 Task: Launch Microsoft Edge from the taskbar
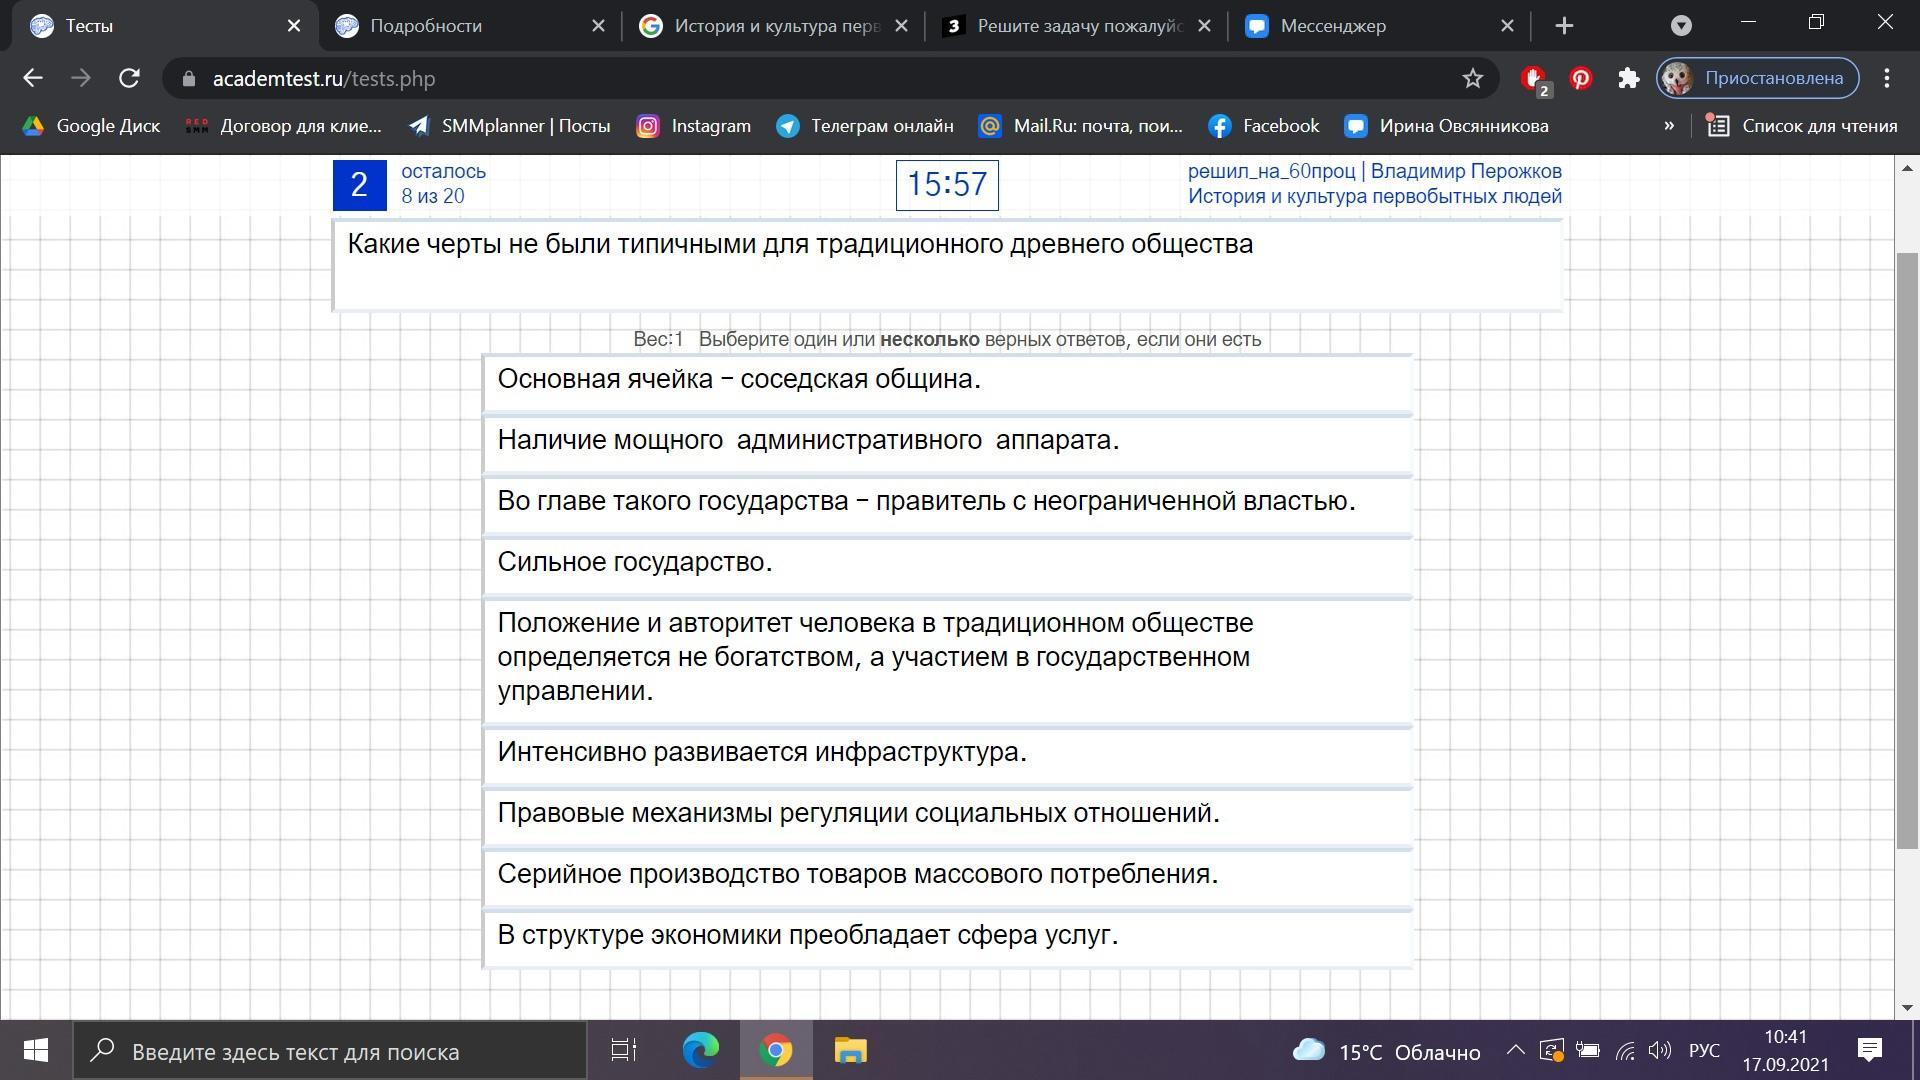(x=700, y=1051)
